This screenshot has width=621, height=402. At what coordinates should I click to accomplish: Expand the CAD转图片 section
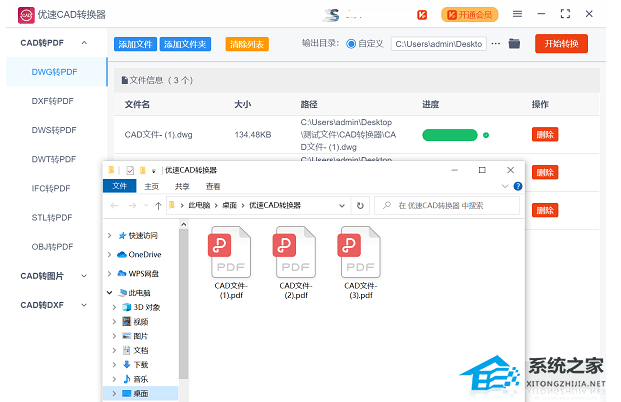pos(84,276)
